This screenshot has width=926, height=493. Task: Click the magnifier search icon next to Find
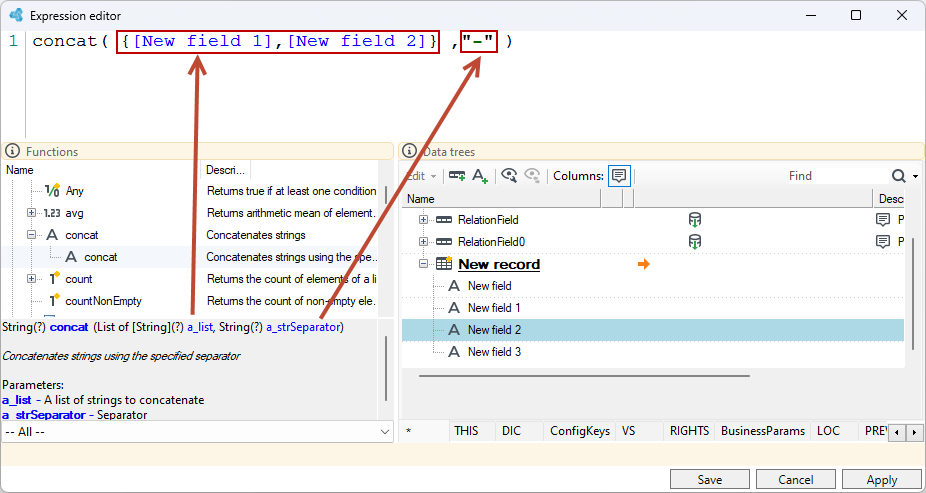tap(898, 176)
